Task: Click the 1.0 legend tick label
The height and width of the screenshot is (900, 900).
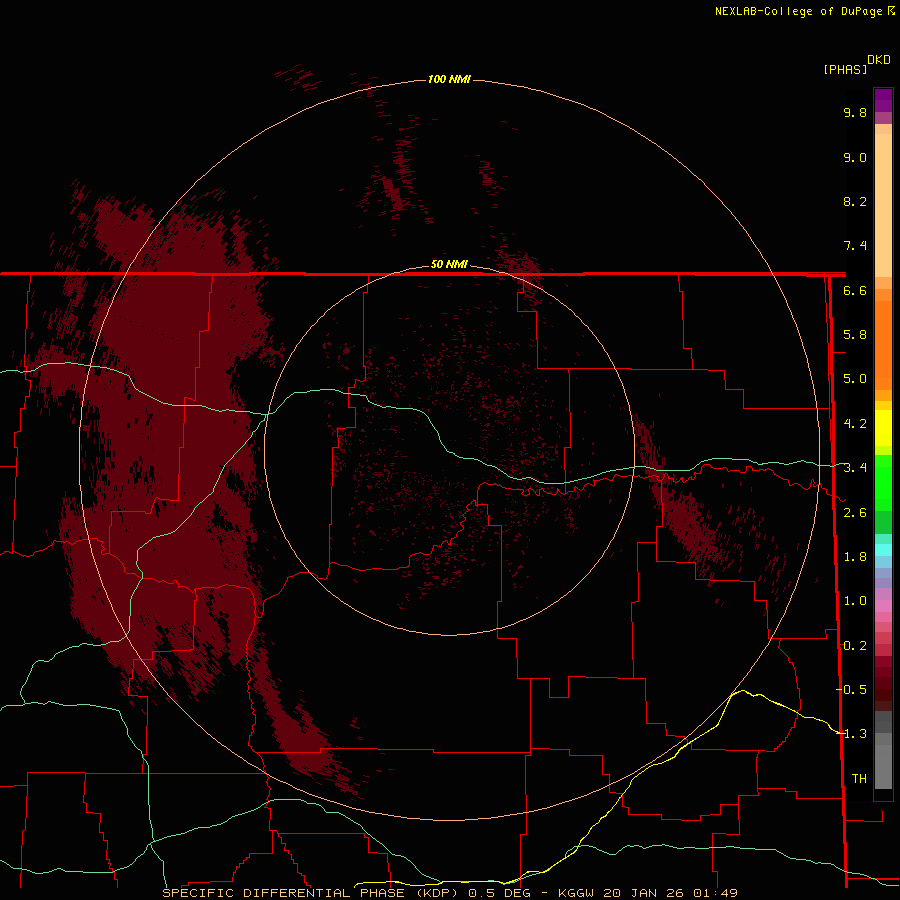Action: click(x=855, y=601)
